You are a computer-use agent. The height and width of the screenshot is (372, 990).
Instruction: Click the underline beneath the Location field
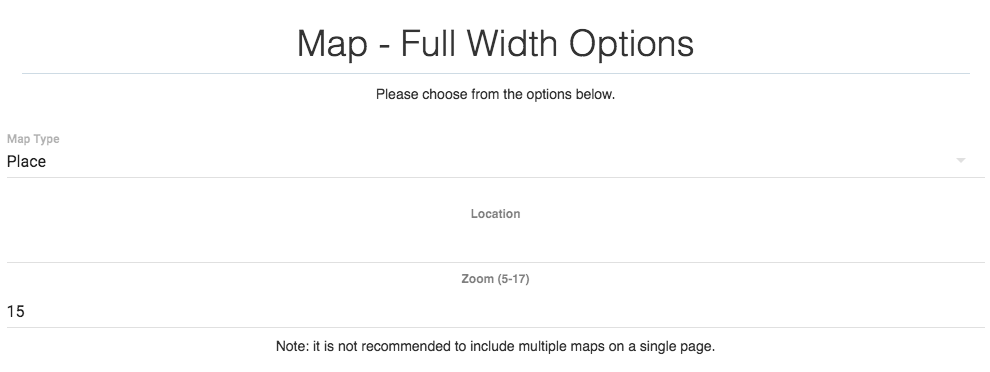coord(495,262)
